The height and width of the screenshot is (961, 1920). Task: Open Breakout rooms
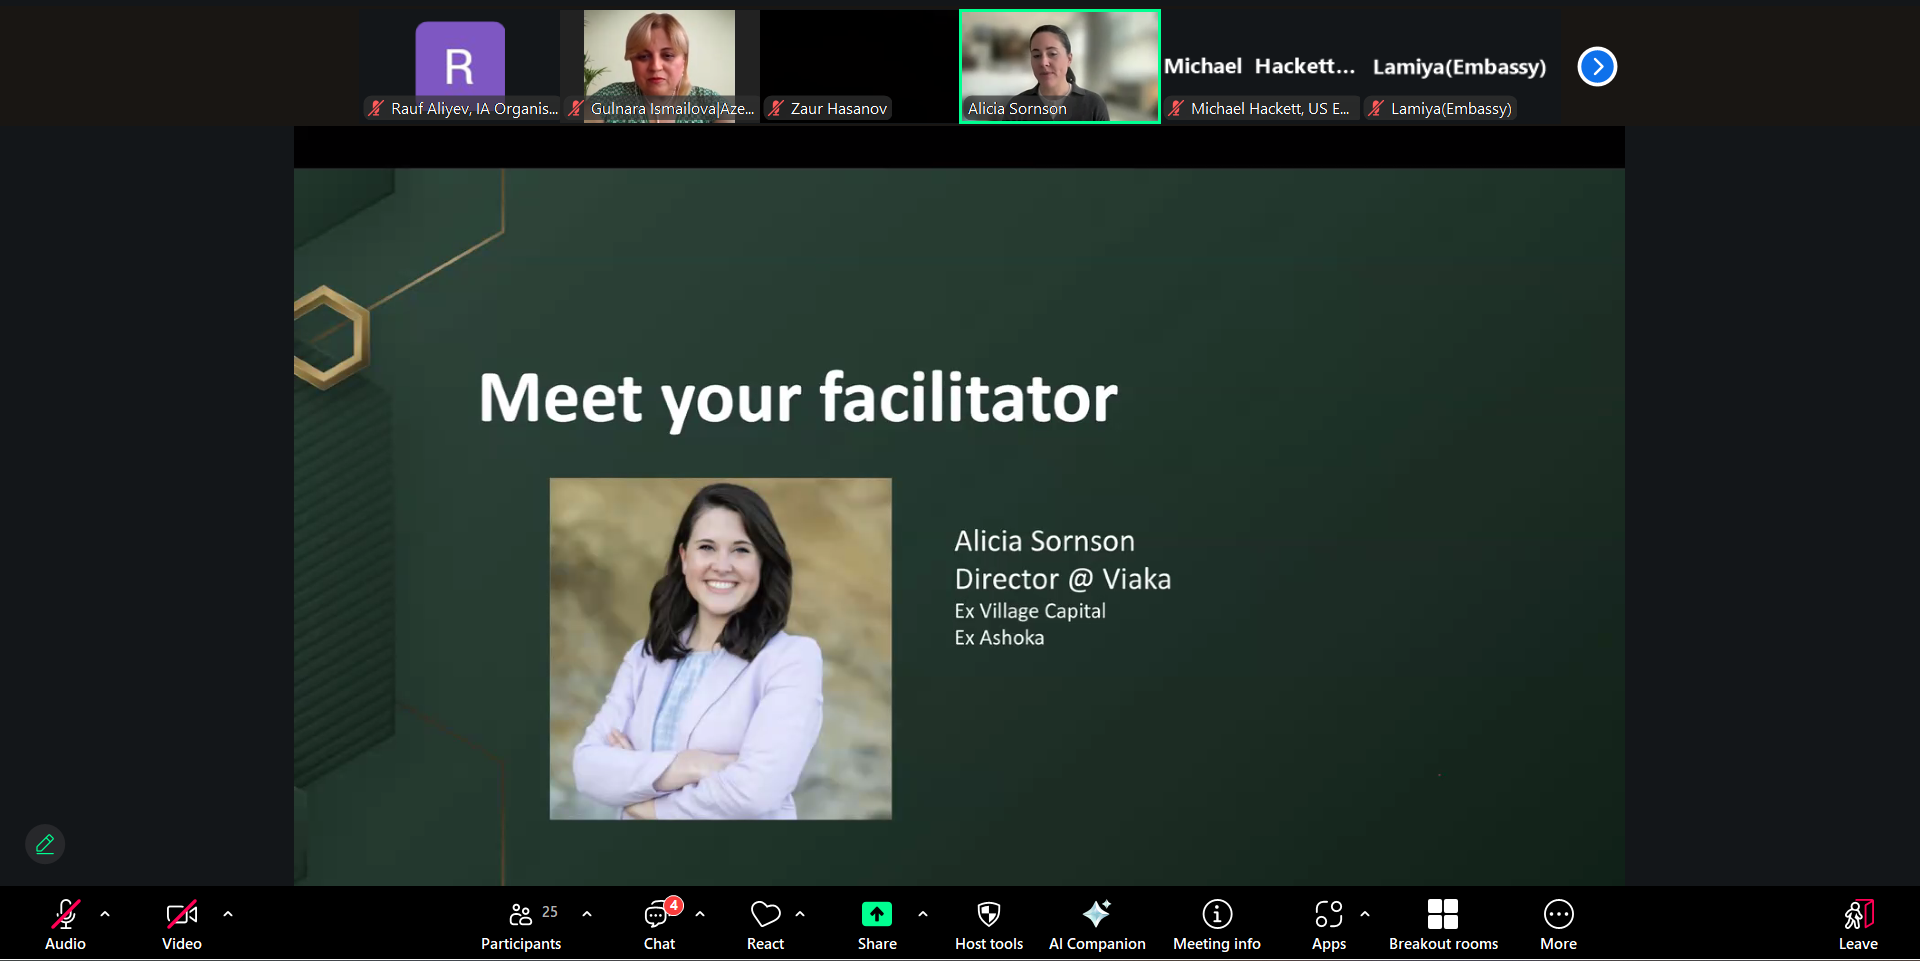1443,924
